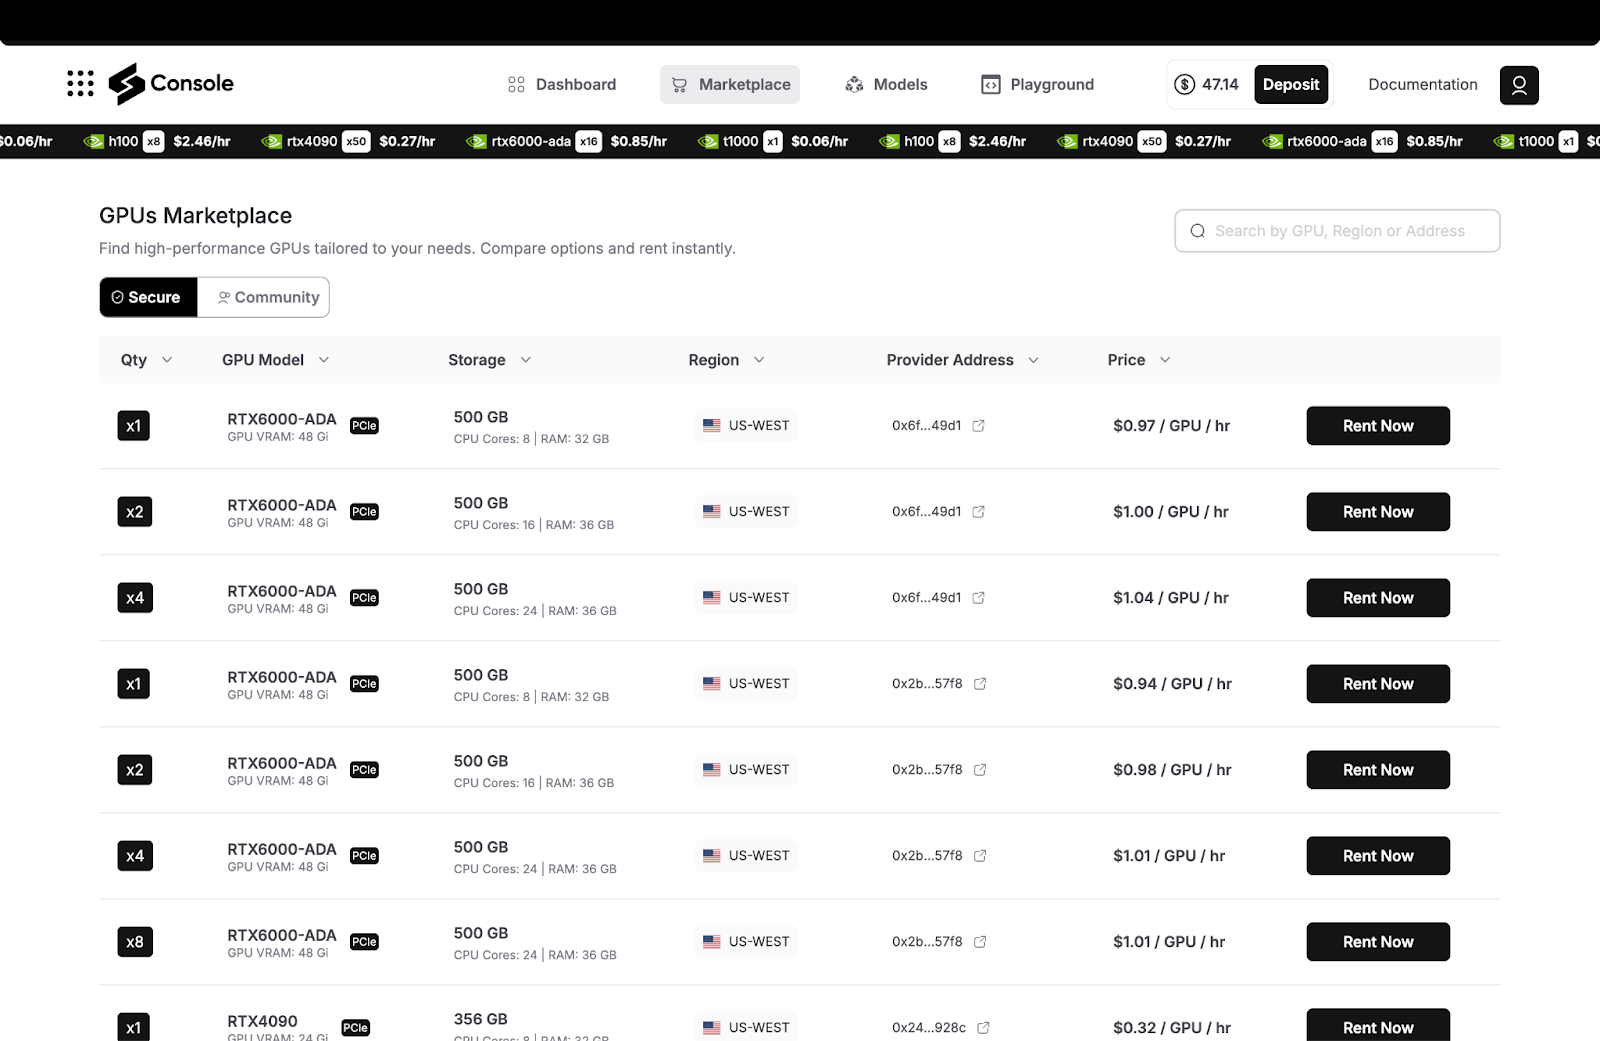This screenshot has width=1600, height=1041.
Task: Click the PCIe badge in the RTX4090 row
Action: [x=355, y=1028]
